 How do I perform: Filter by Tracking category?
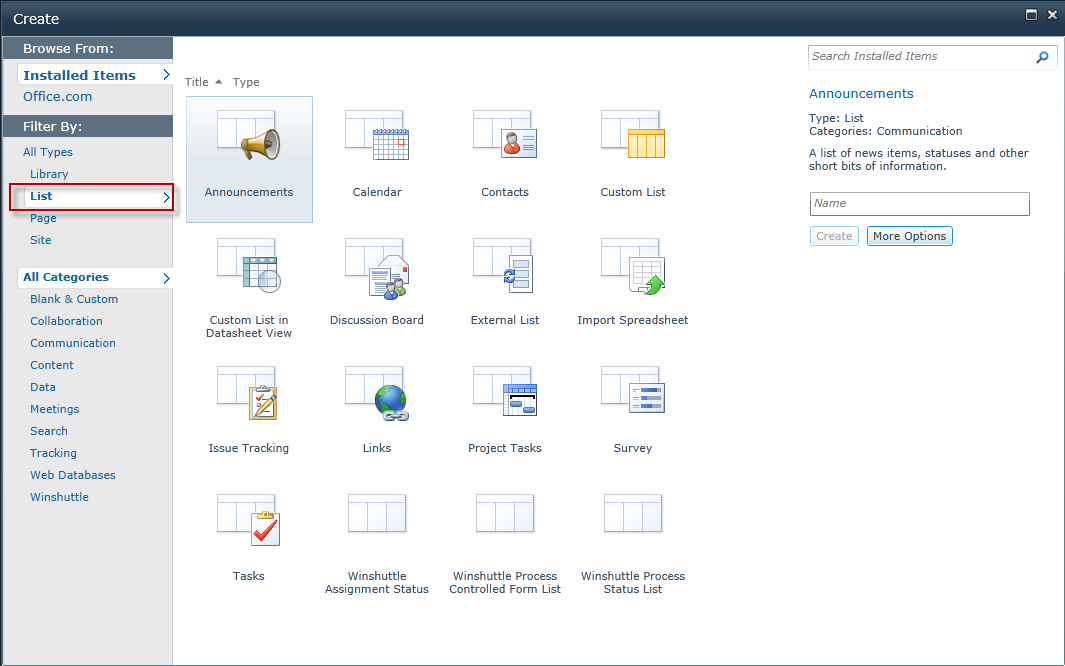pyautogui.click(x=53, y=453)
